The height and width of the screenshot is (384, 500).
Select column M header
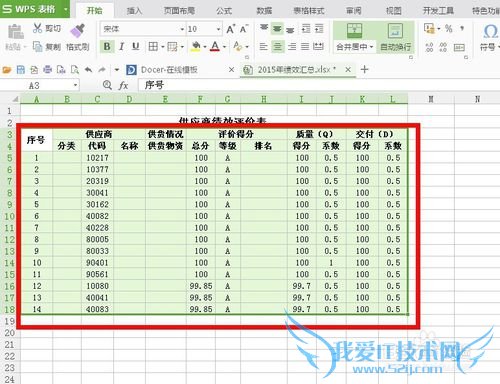click(431, 99)
